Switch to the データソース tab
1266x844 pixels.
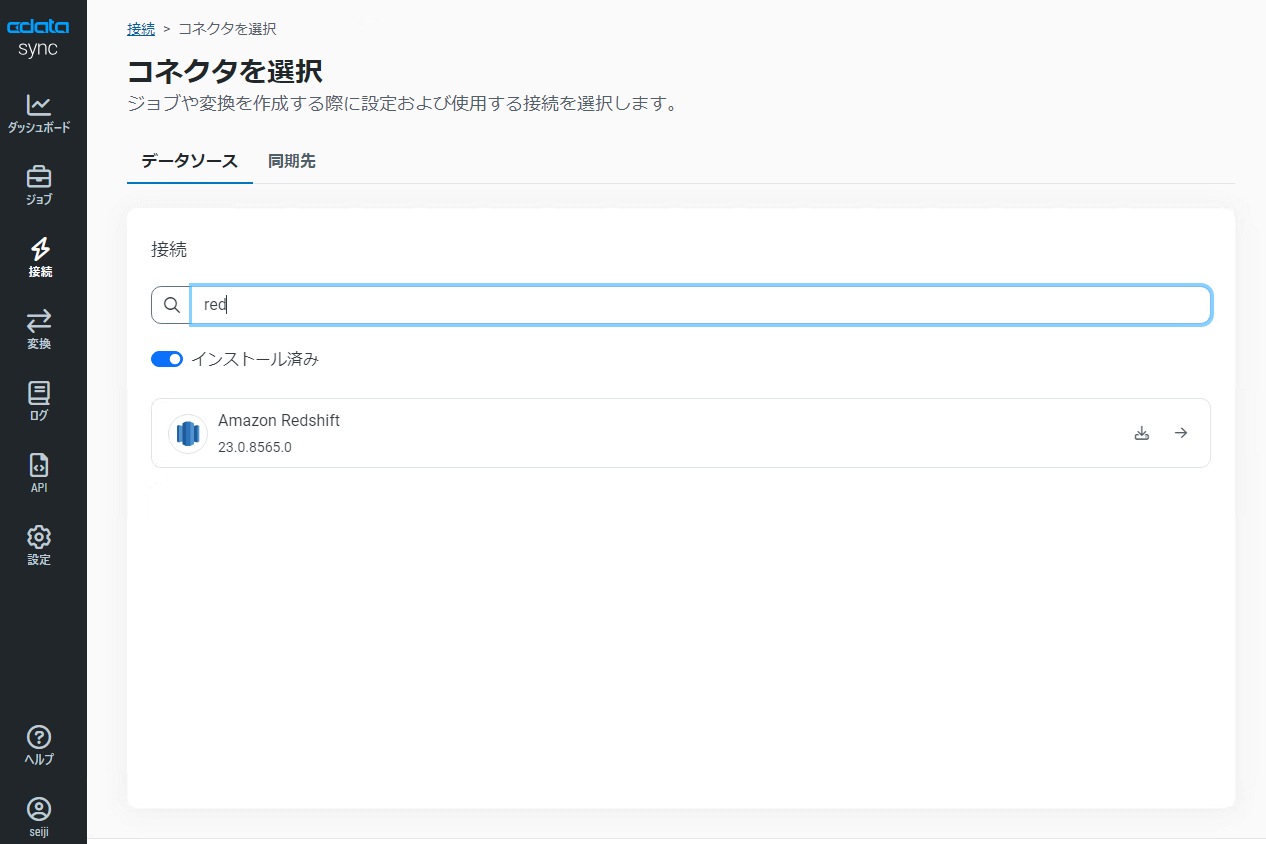coord(190,161)
